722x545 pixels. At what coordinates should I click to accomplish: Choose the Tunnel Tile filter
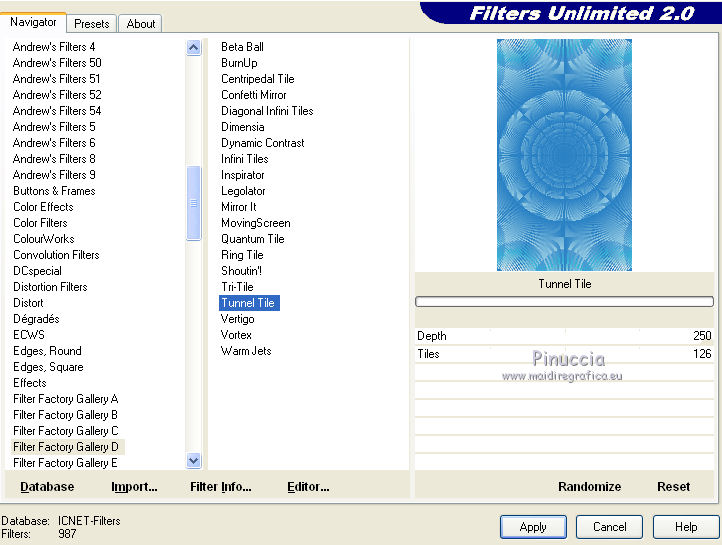click(x=249, y=303)
